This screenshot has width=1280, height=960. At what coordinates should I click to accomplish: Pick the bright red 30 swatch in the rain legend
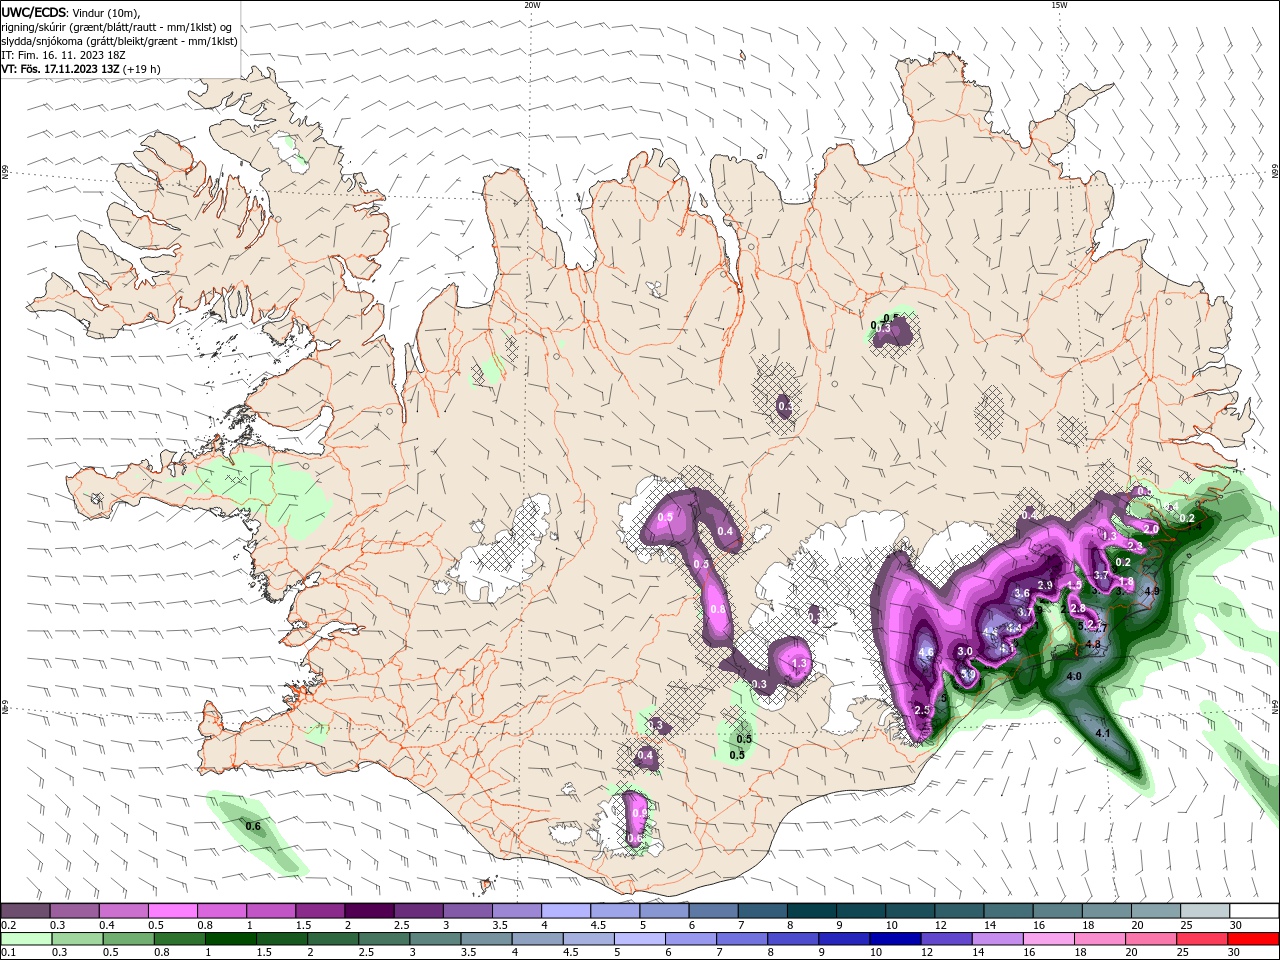tap(1254, 938)
